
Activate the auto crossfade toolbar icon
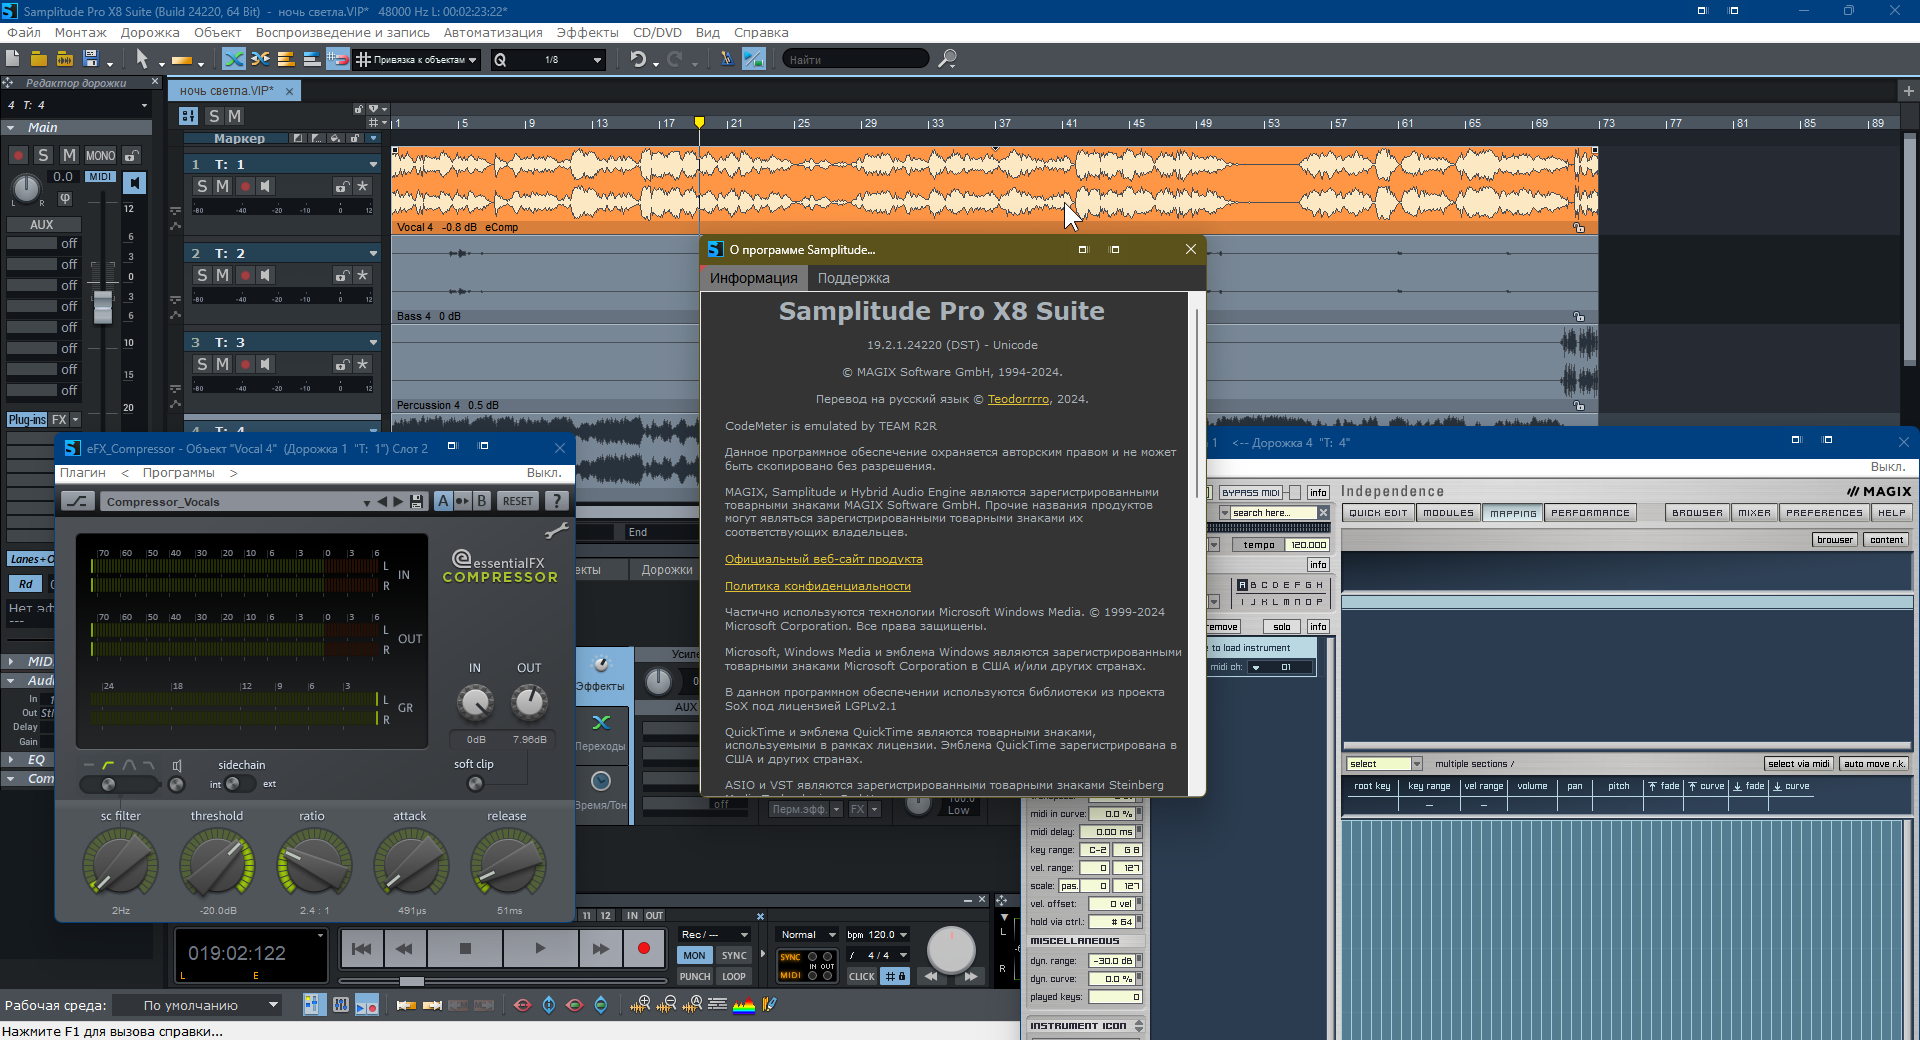pyautogui.click(x=233, y=59)
